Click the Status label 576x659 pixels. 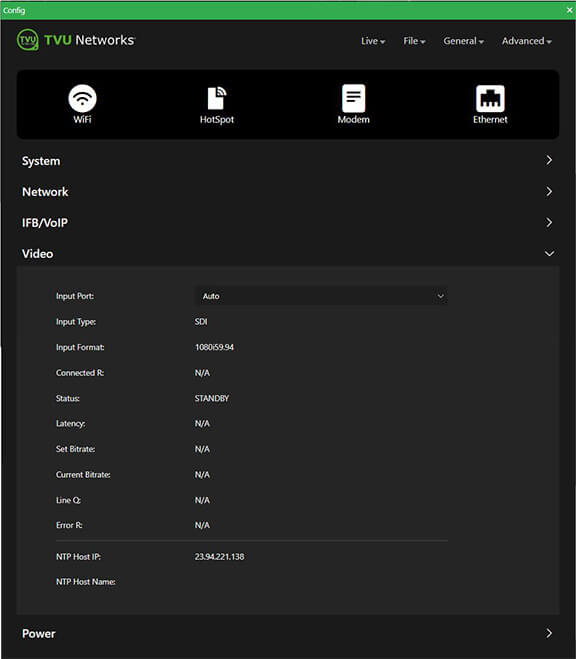coord(68,398)
